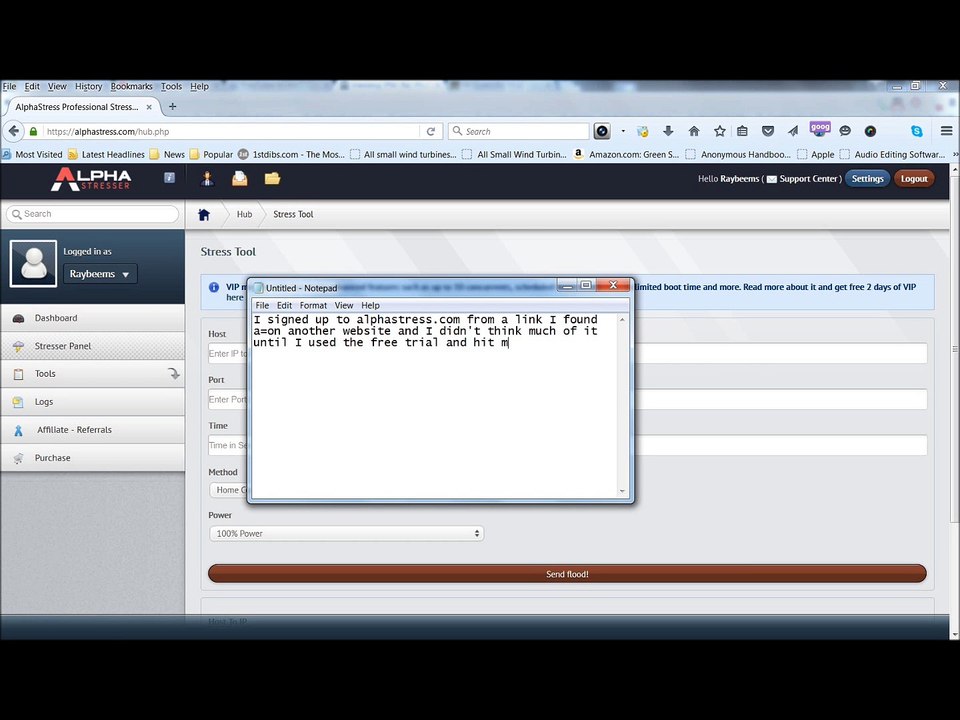
Task: Open Notepad's Edit menu
Action: [284, 305]
